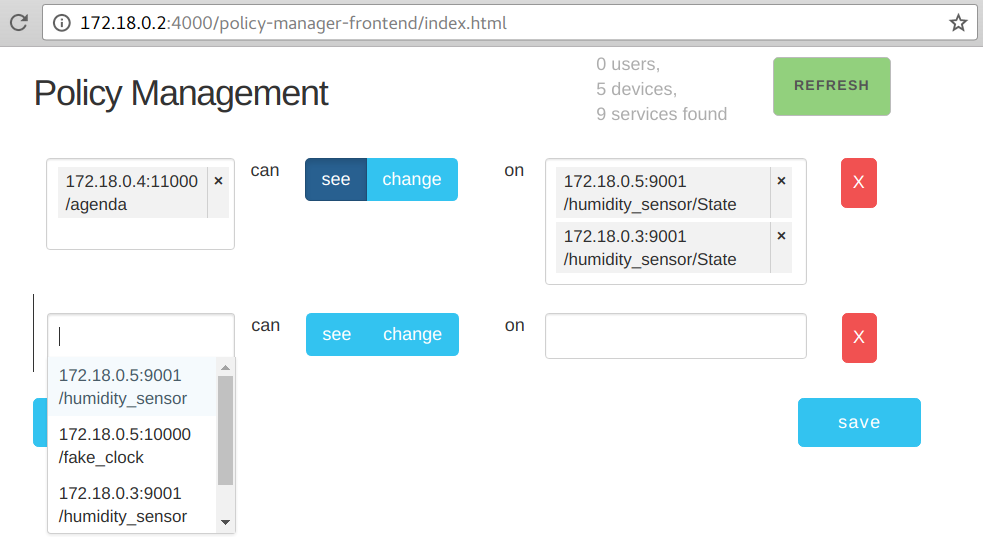Toggle 'see' permission in first policy

tap(336, 179)
